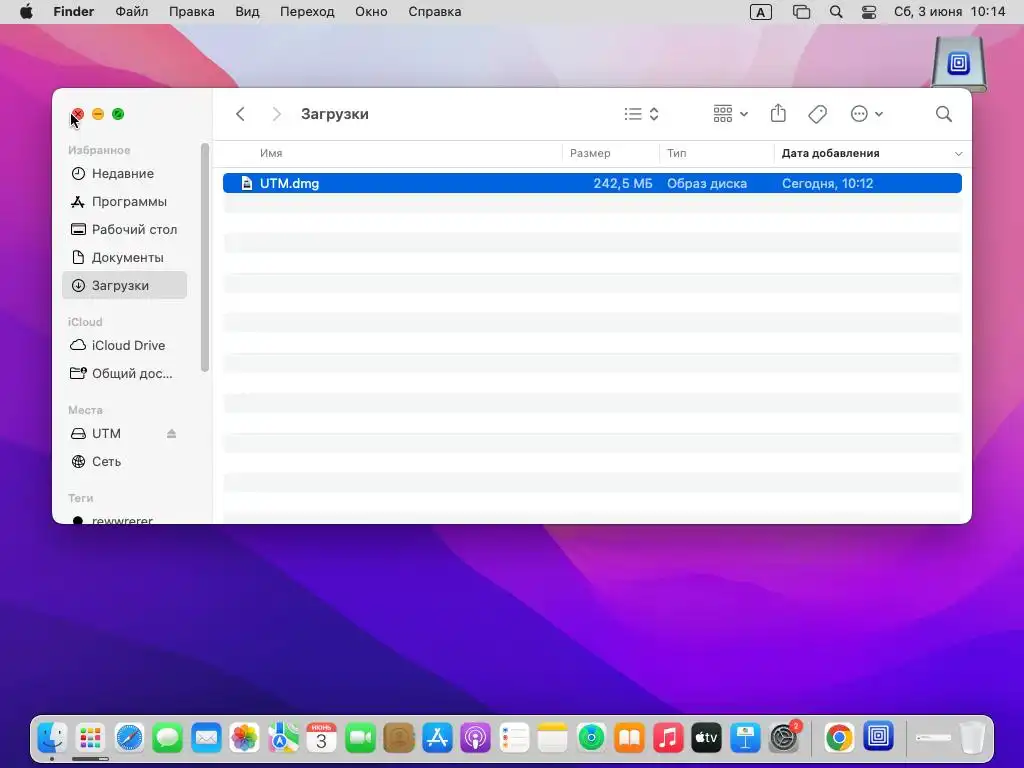Open iCloud Drive in the sidebar

[x=124, y=345]
